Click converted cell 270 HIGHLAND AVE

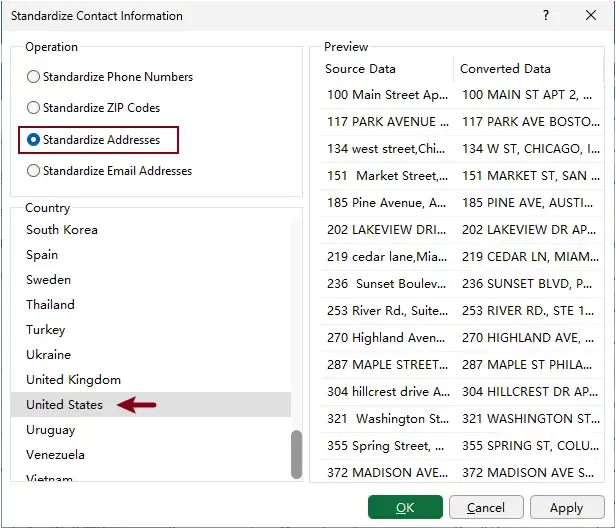click(x=530, y=338)
